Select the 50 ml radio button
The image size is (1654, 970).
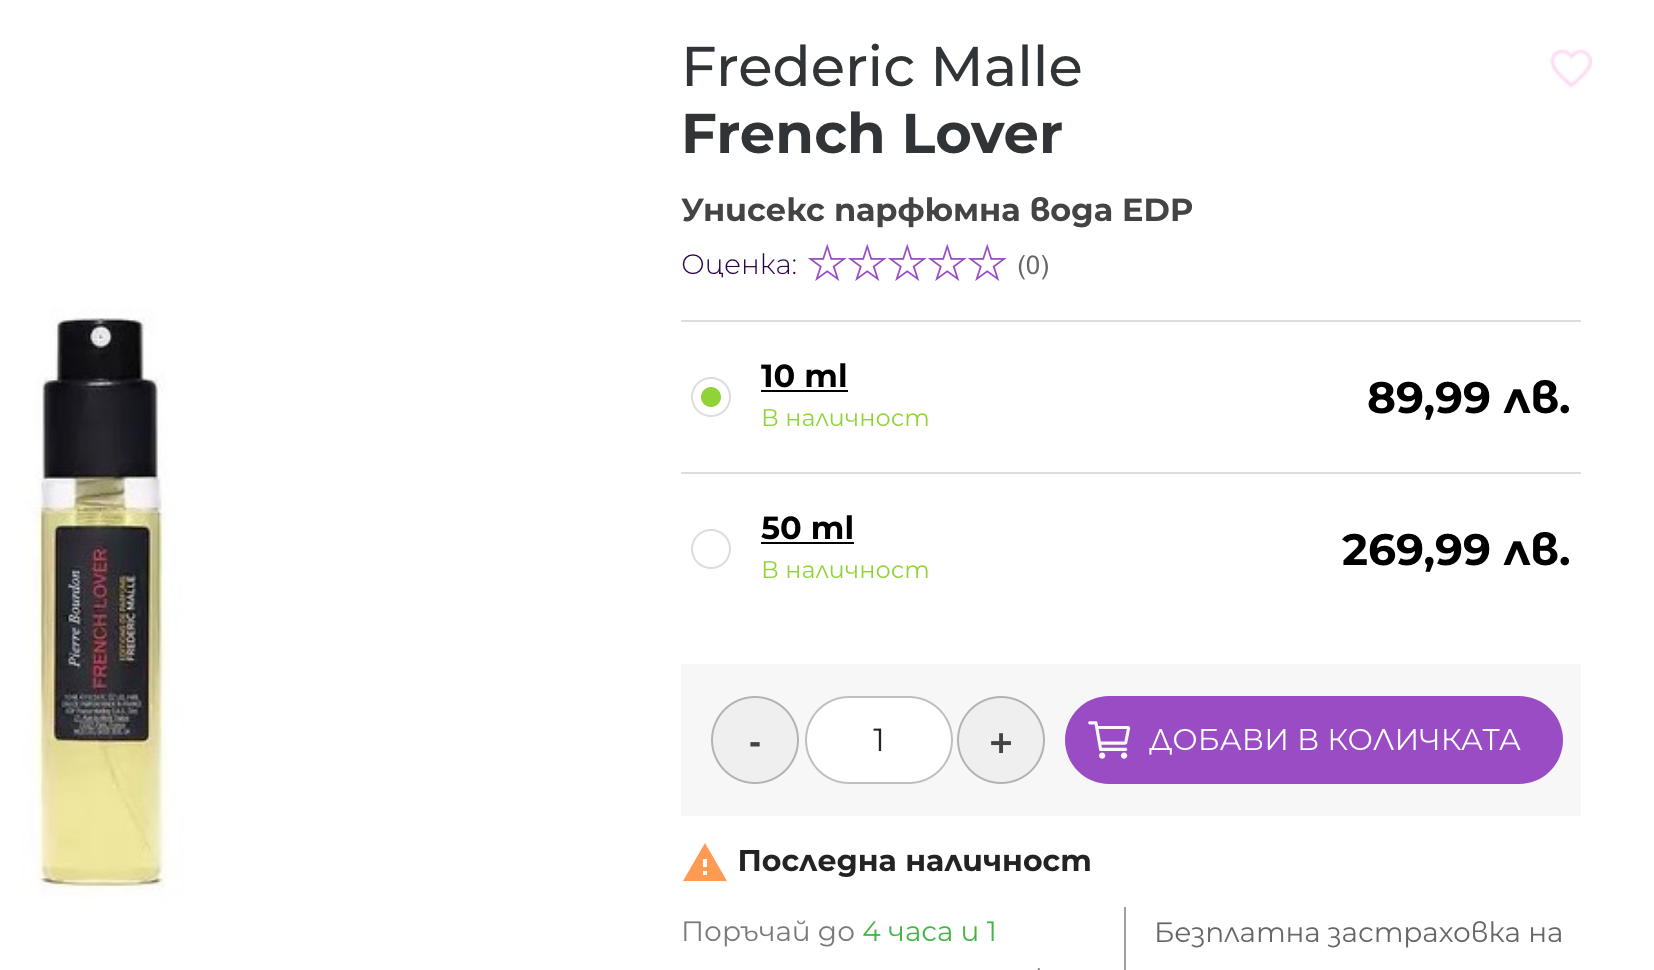(x=711, y=549)
